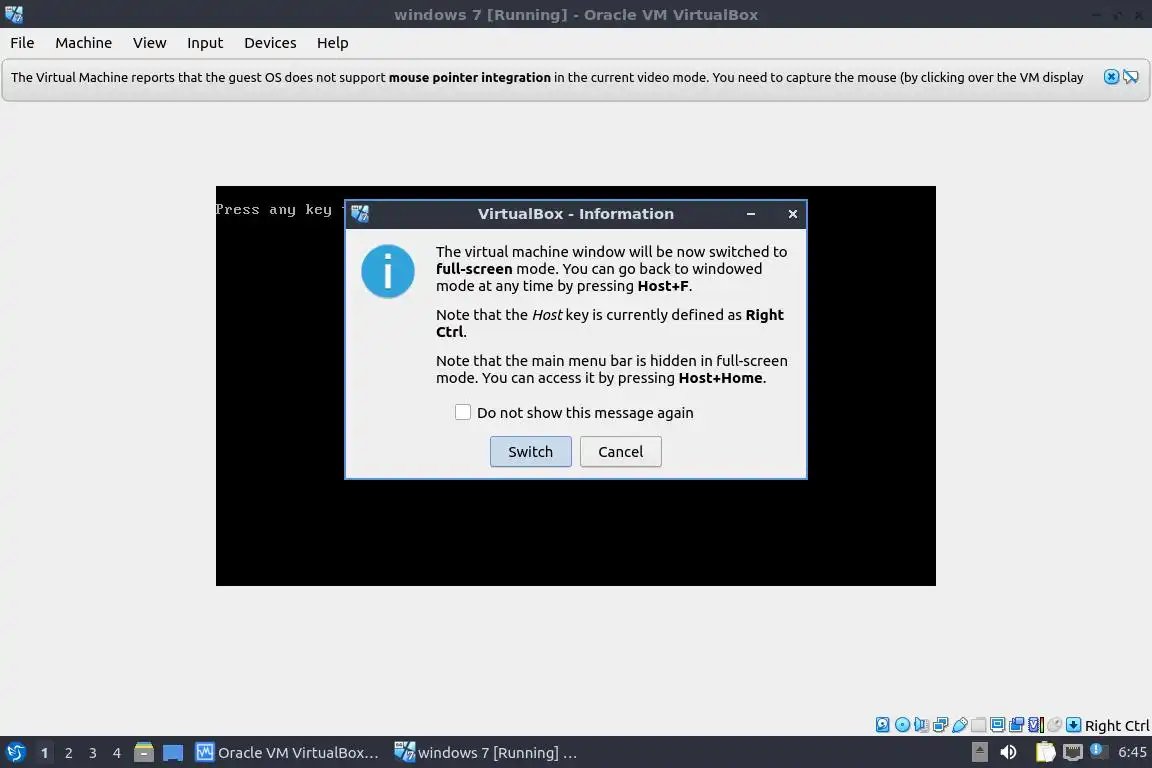Click the wired network tray icon
Viewport: 1152px width, 768px height.
point(1073,752)
